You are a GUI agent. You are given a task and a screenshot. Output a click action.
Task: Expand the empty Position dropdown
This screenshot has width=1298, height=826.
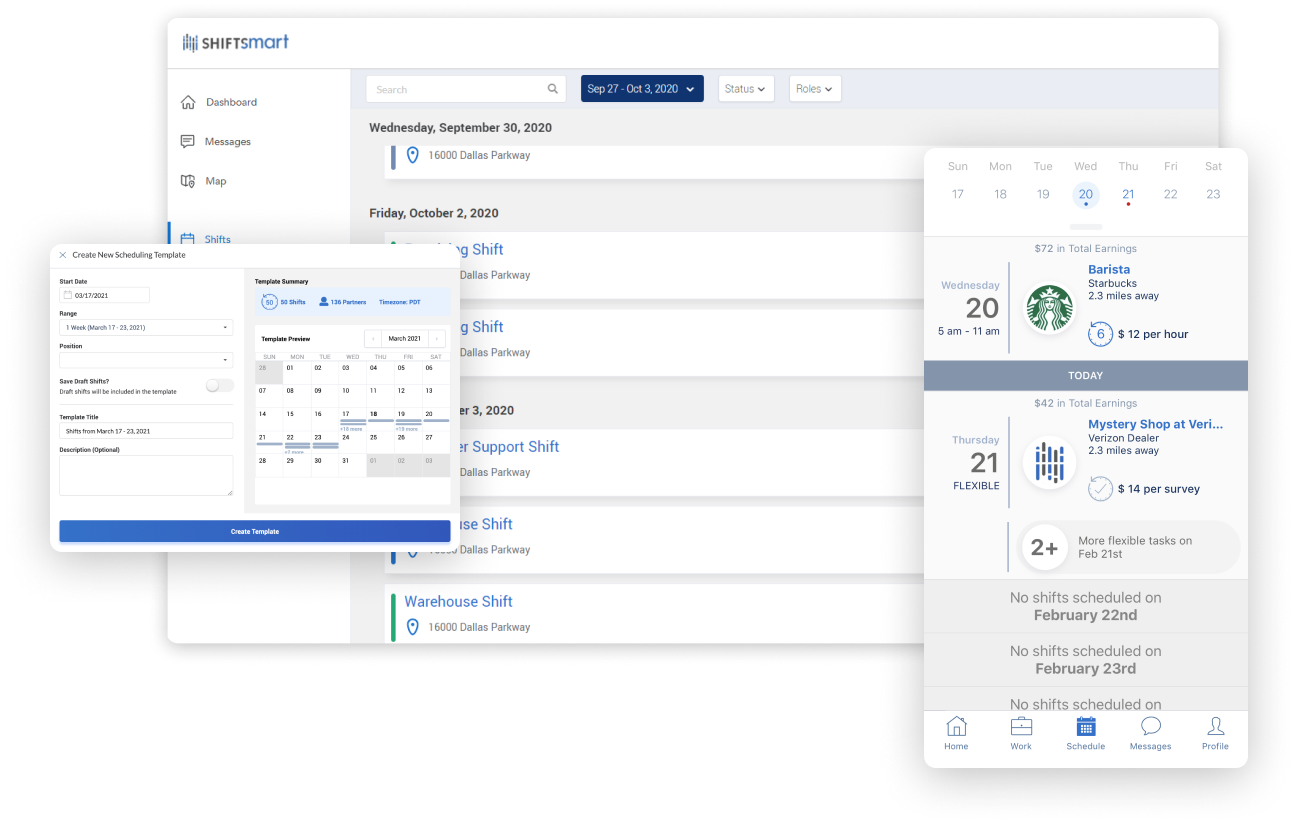(x=146, y=360)
